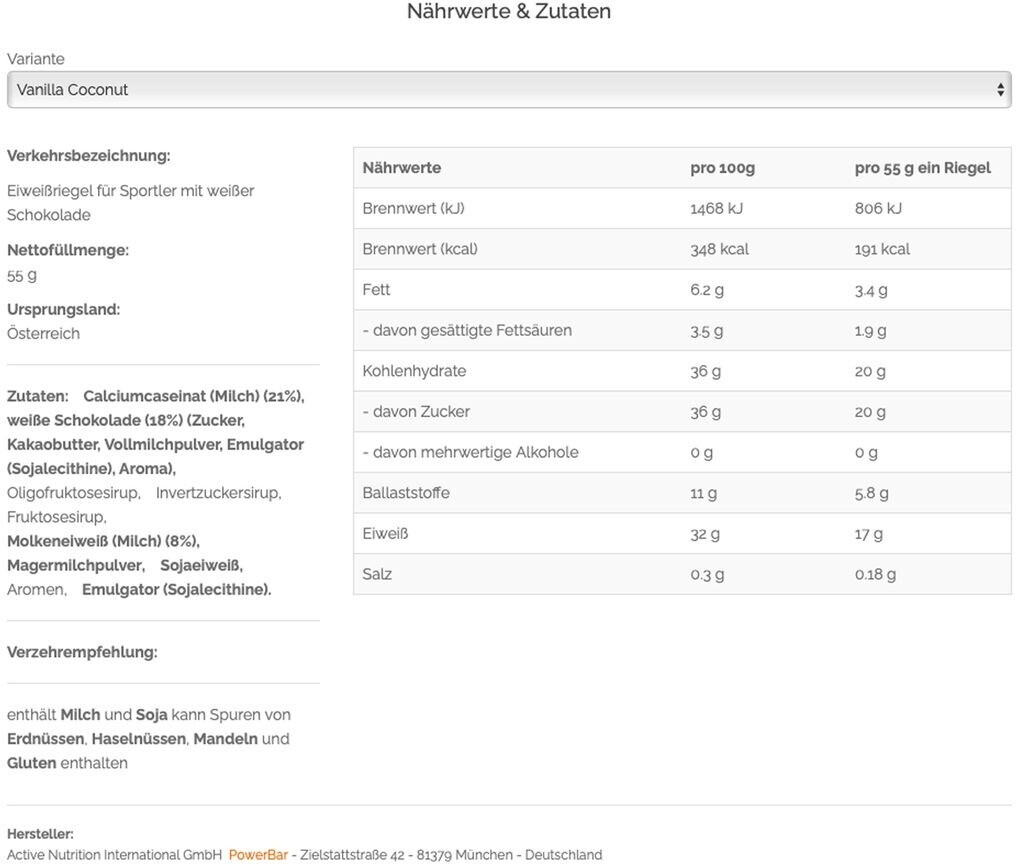1016x865 pixels.
Task: Click the Nährwerte & Zutaten heading
Action: point(508,12)
